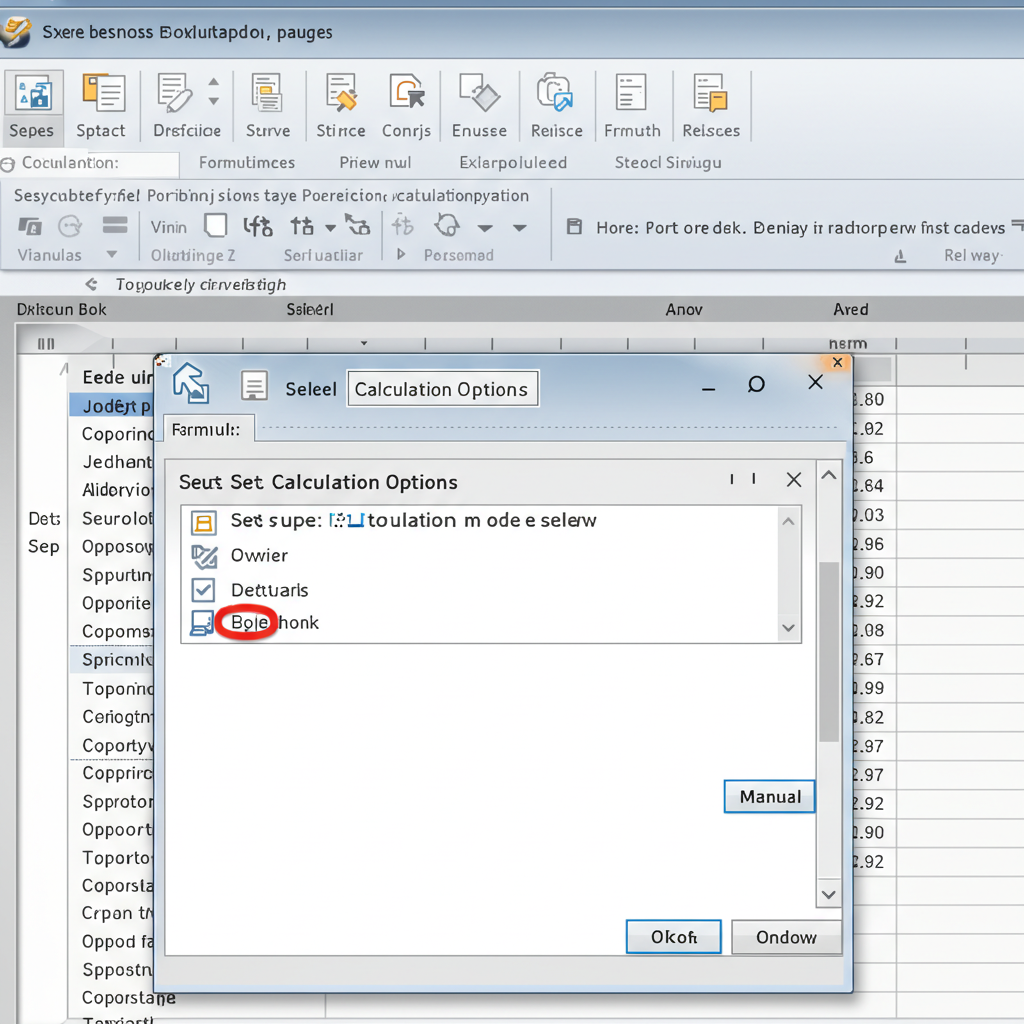
Task: Close the Set Calculation Options panel
Action: (793, 480)
